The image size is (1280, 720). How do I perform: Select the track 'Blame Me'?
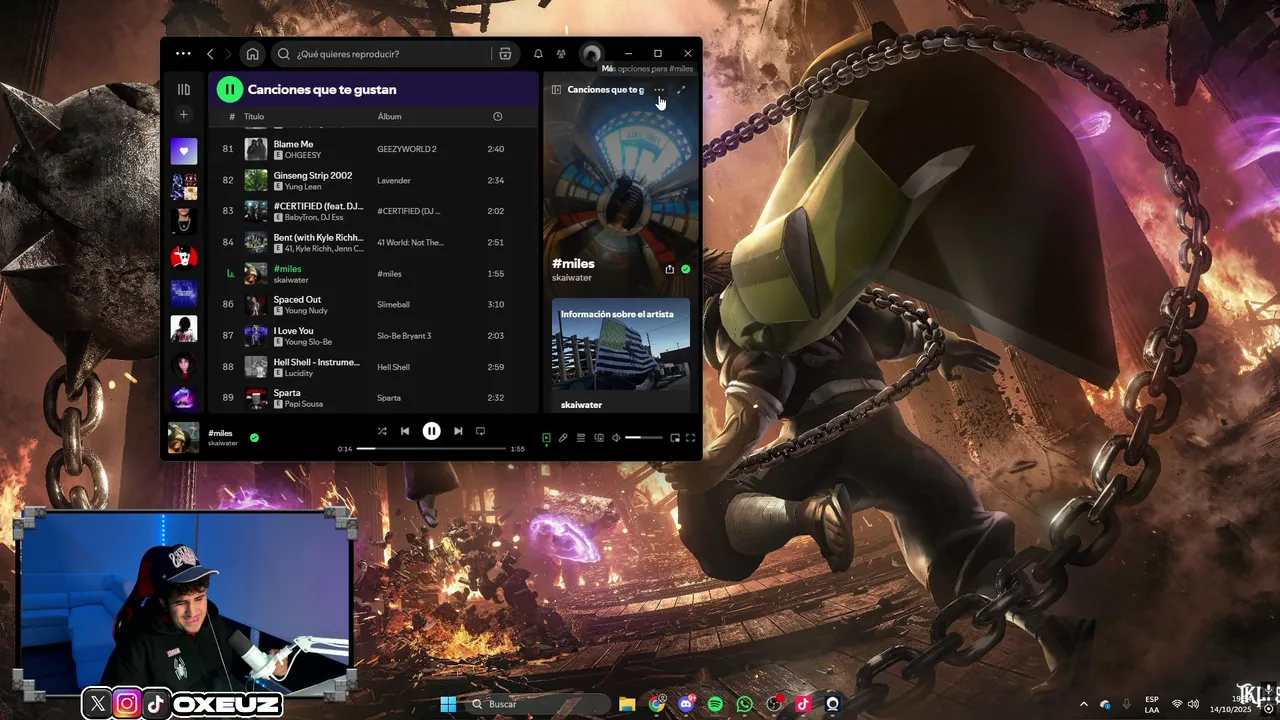click(293, 144)
